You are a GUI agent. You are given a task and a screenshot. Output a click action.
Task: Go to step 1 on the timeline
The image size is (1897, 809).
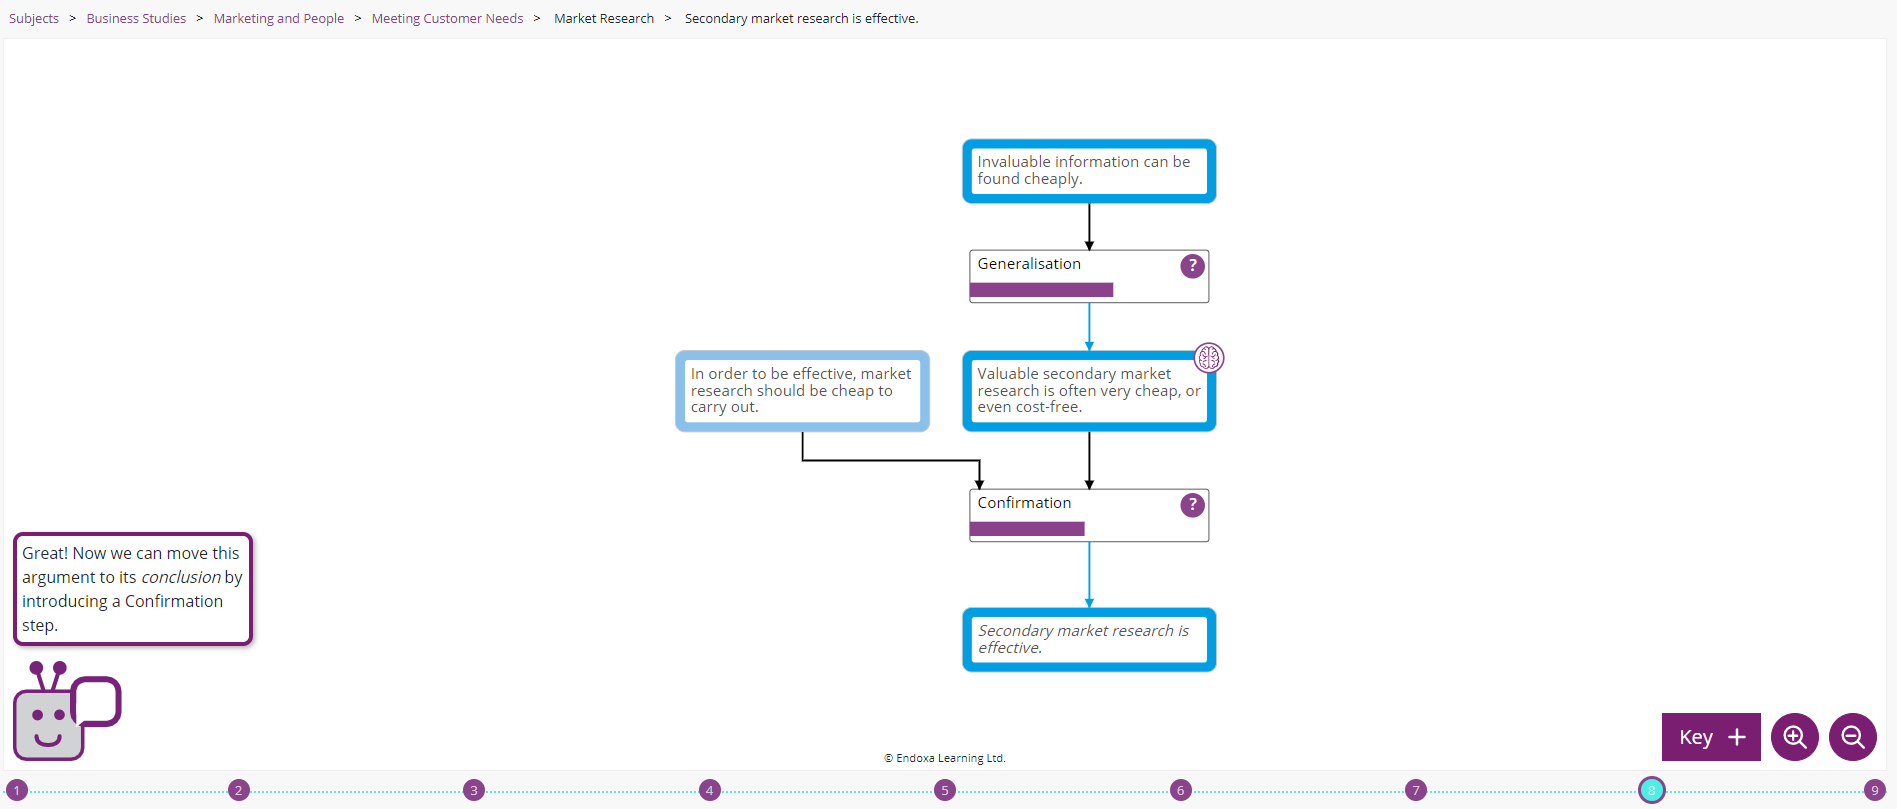17,790
